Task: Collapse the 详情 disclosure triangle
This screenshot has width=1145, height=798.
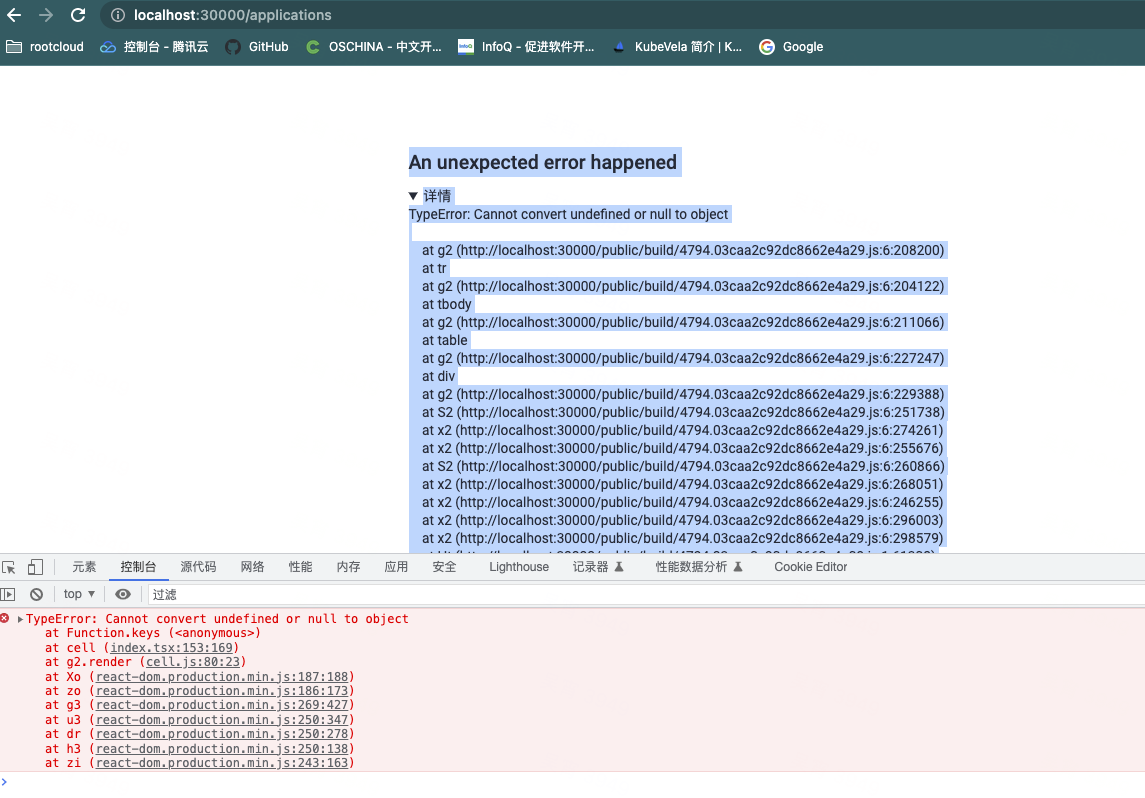Action: [x=413, y=196]
